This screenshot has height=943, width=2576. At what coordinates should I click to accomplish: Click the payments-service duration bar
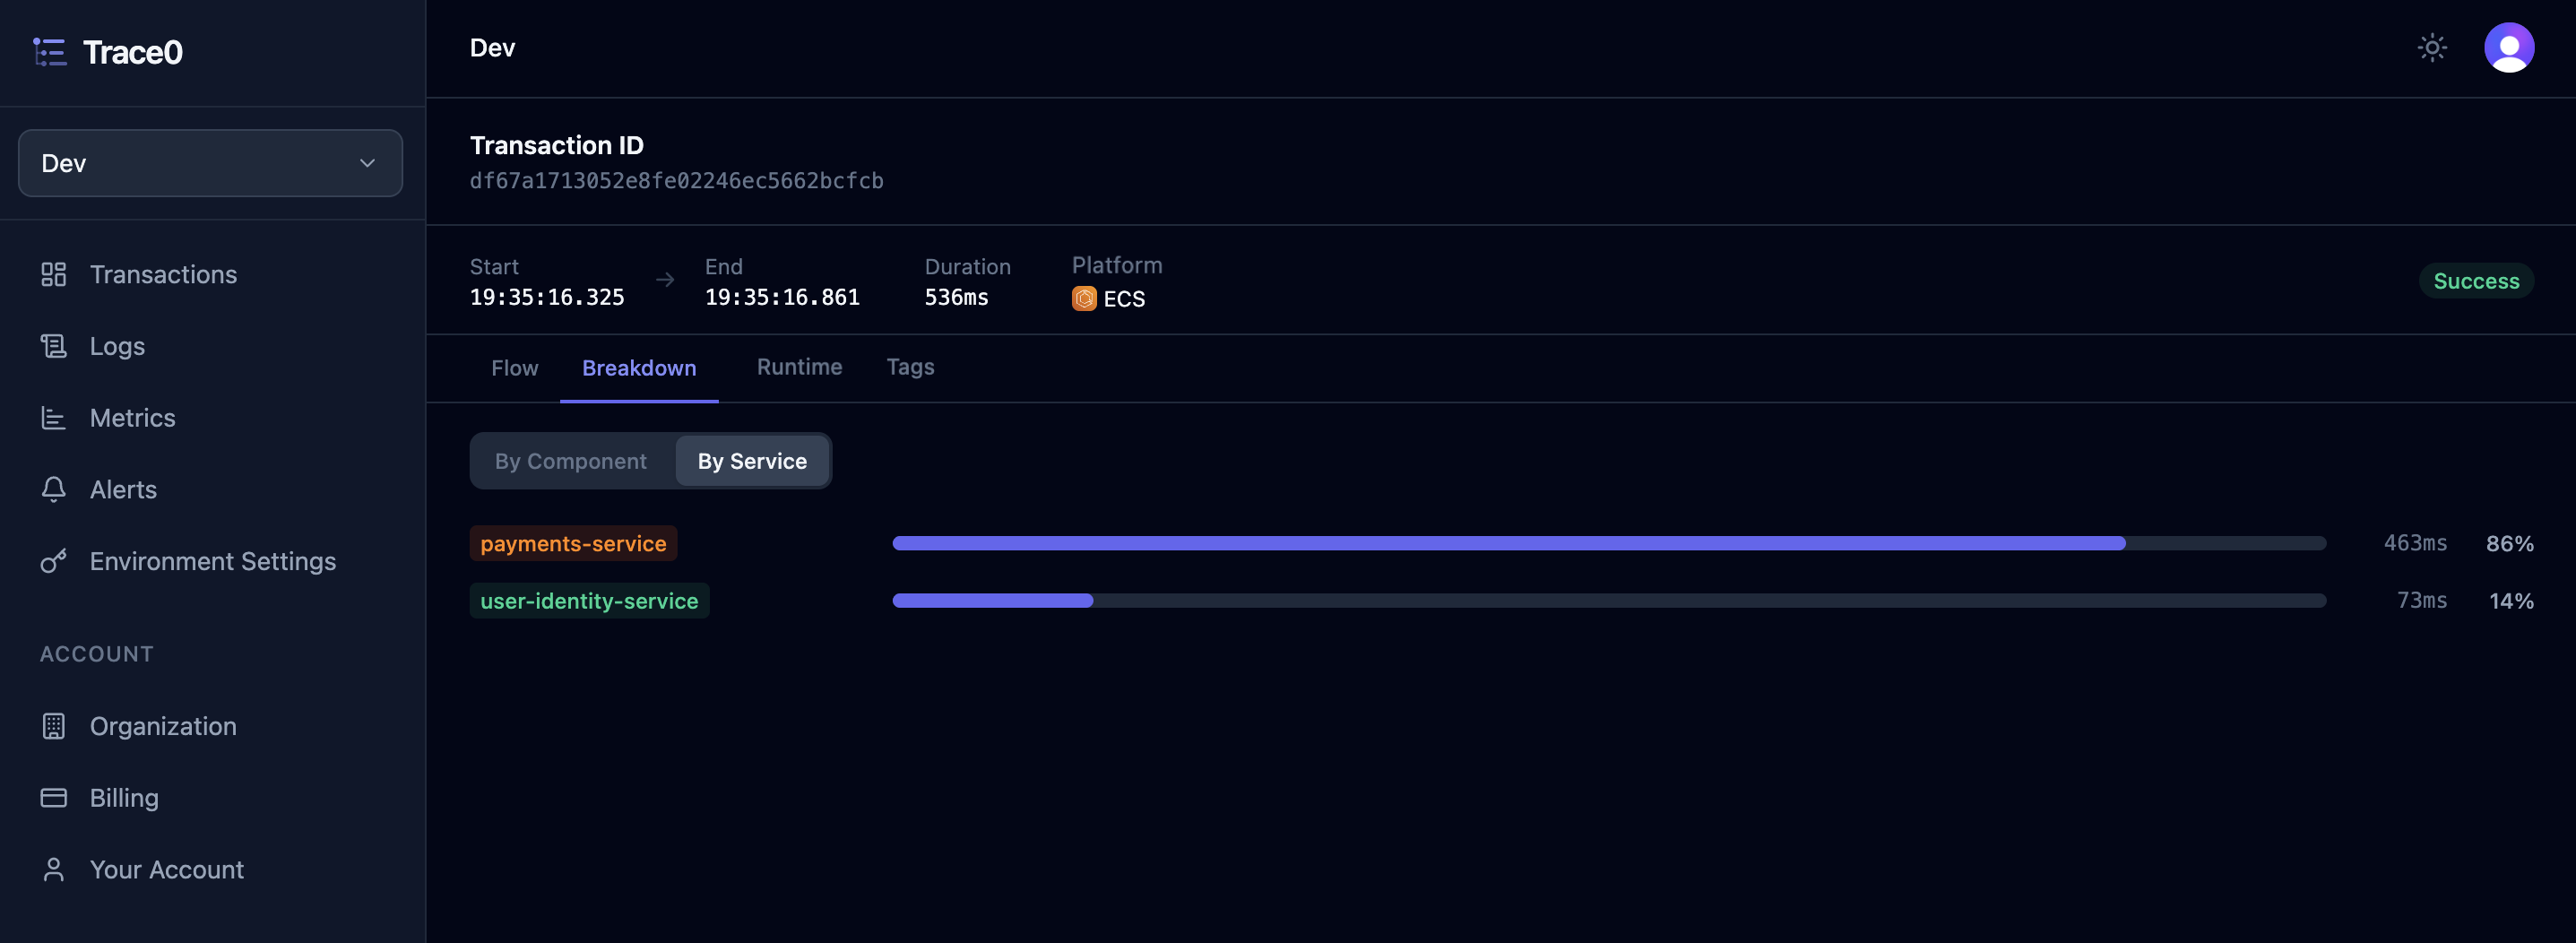[x=1609, y=543]
